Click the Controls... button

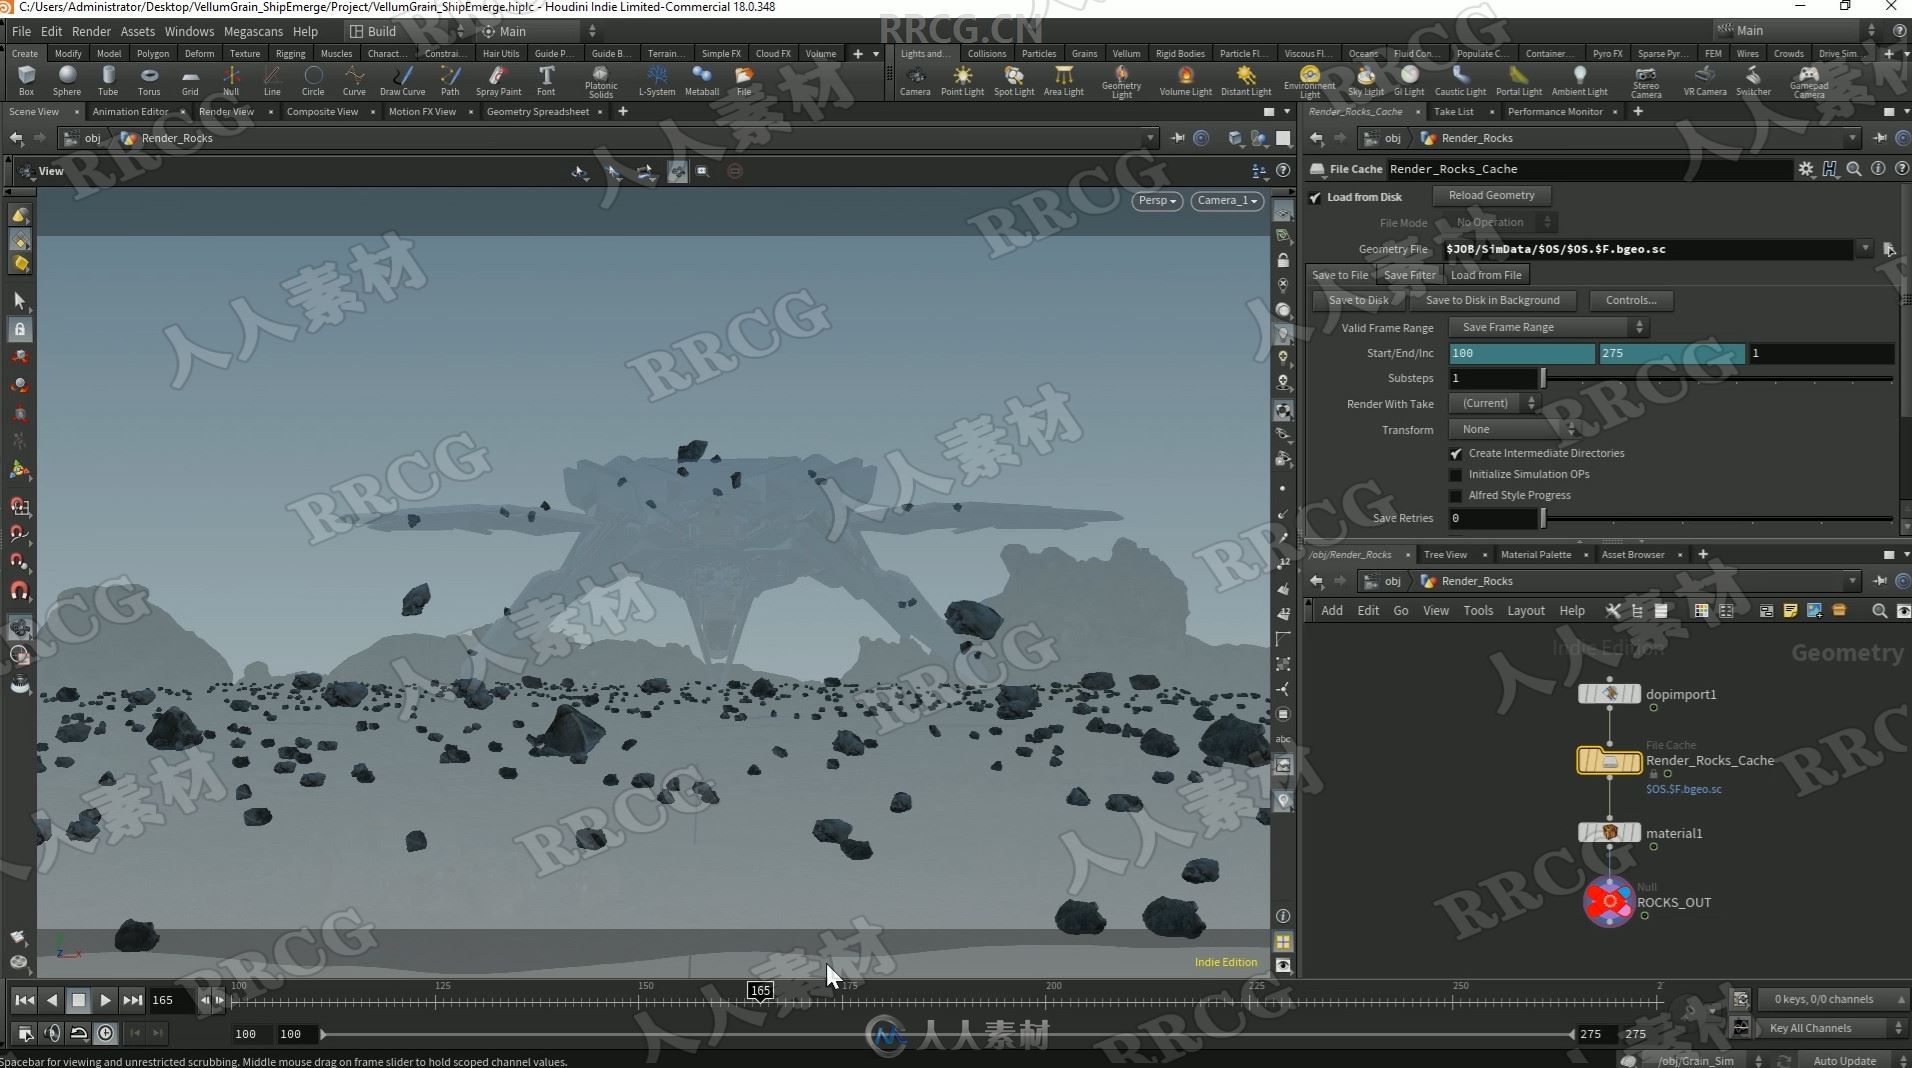(1631, 300)
